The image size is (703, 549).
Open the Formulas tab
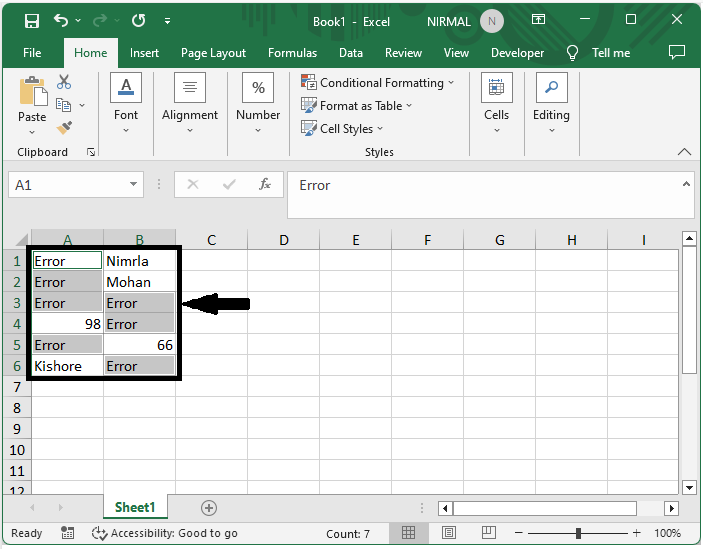click(x=292, y=53)
